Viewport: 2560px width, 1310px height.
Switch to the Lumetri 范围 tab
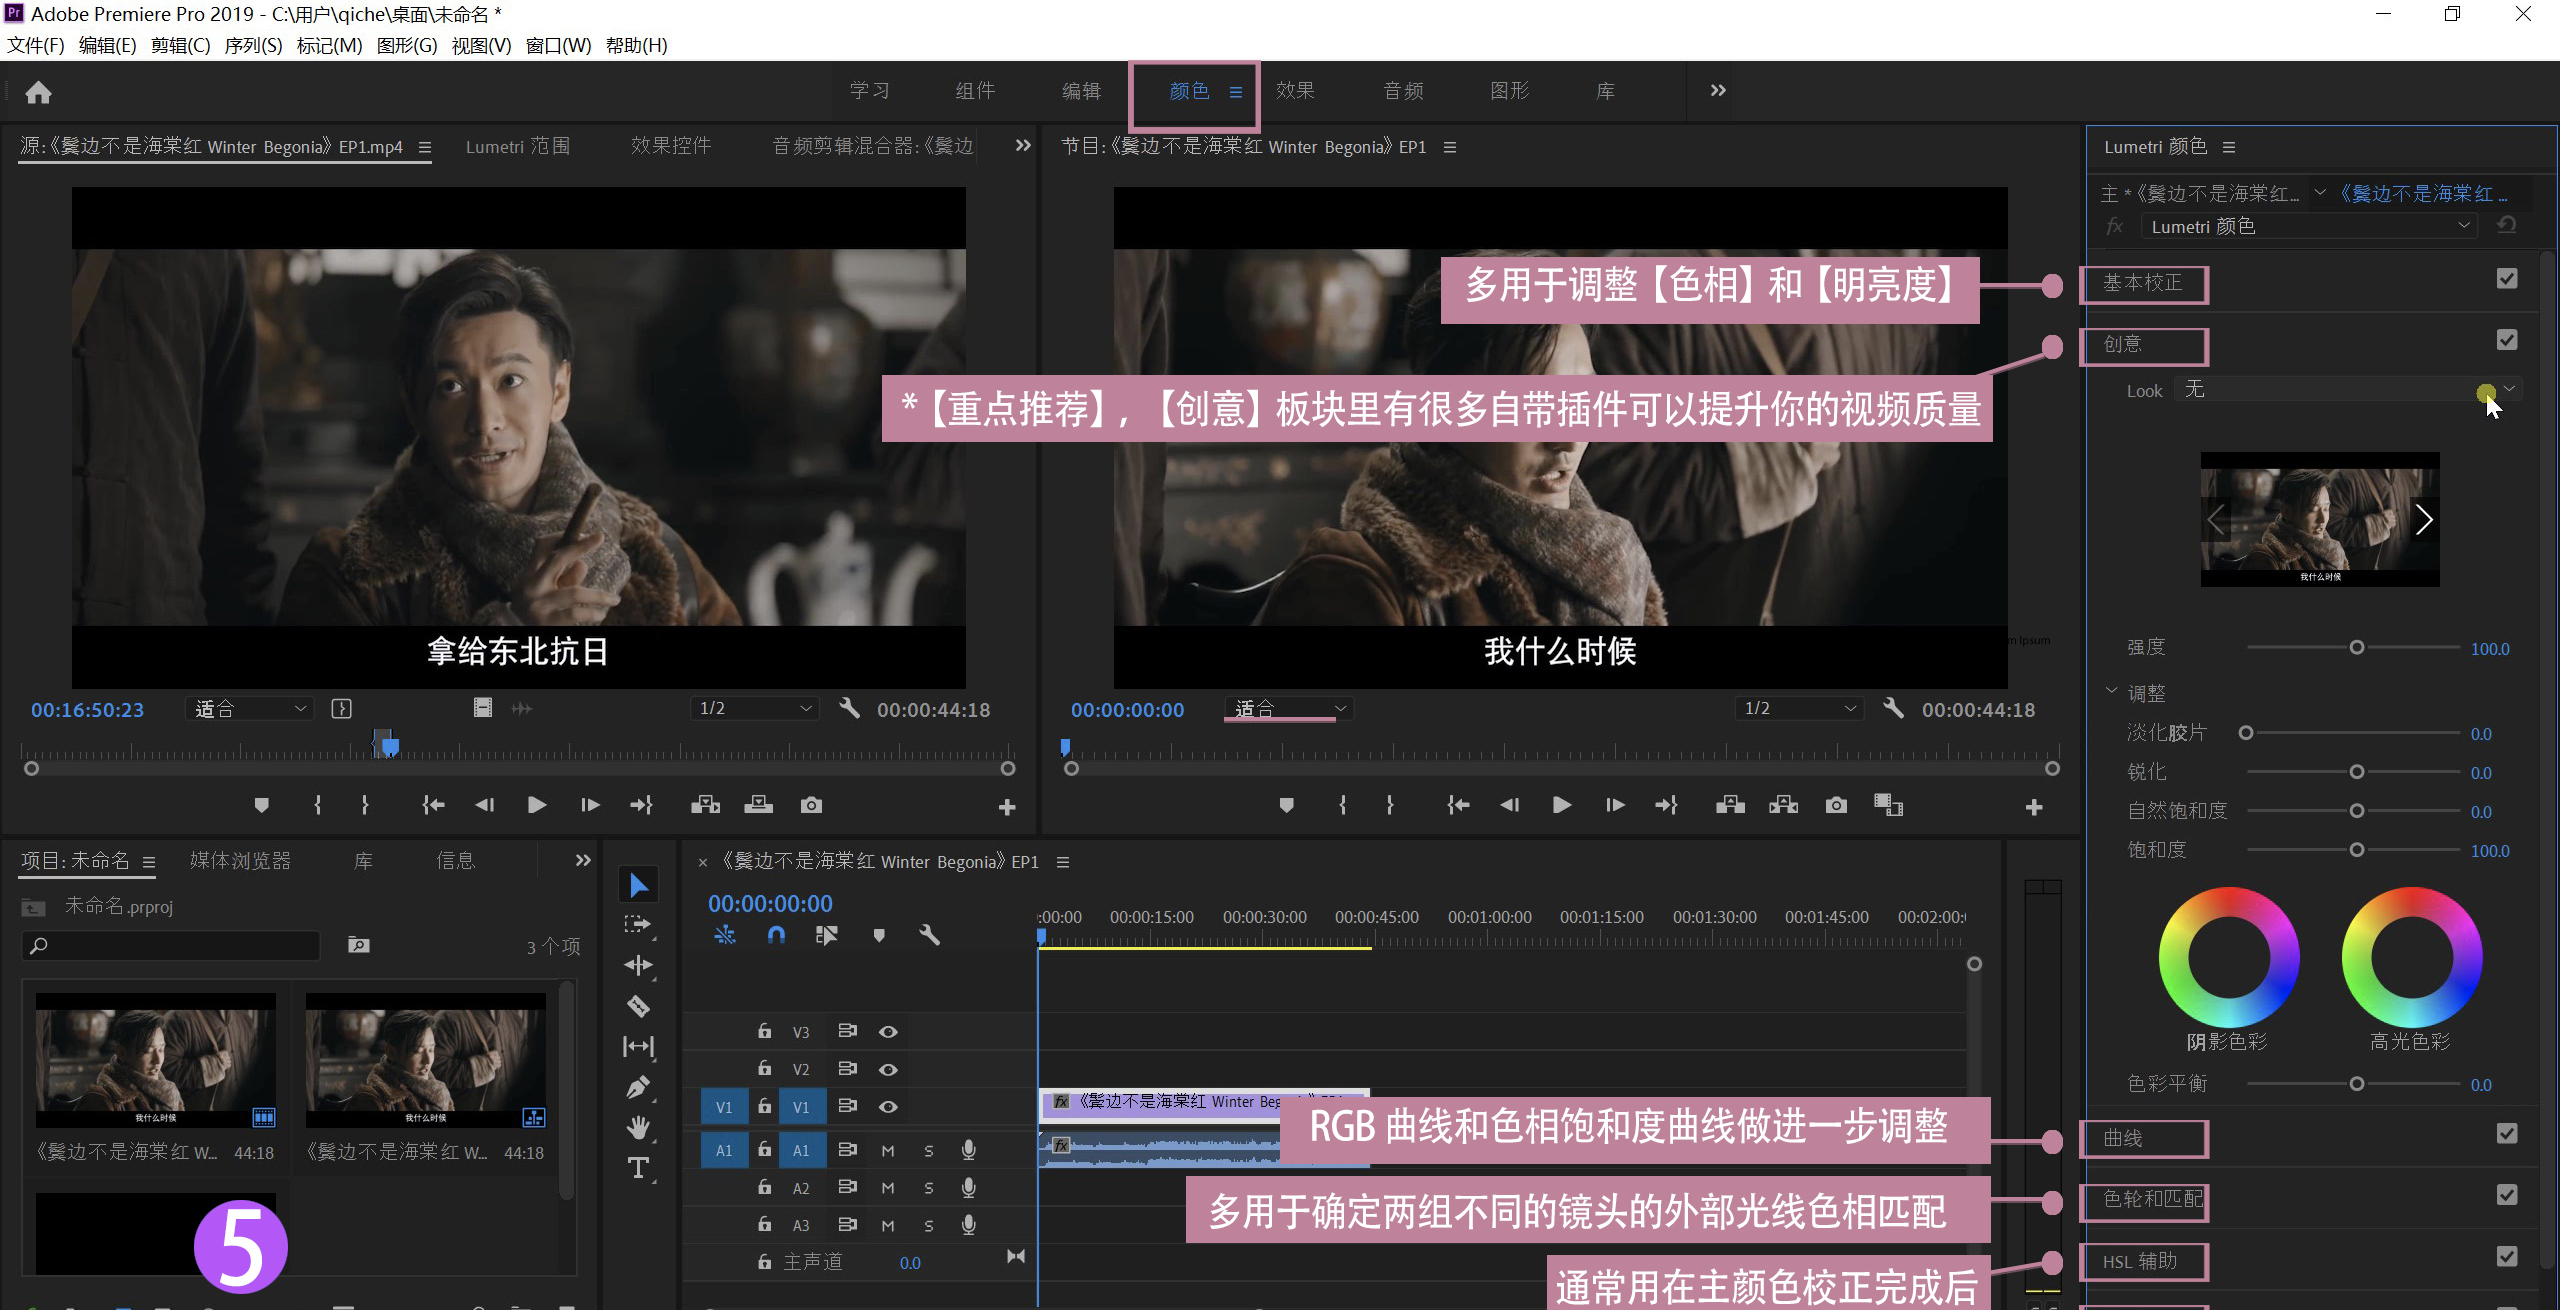(518, 146)
